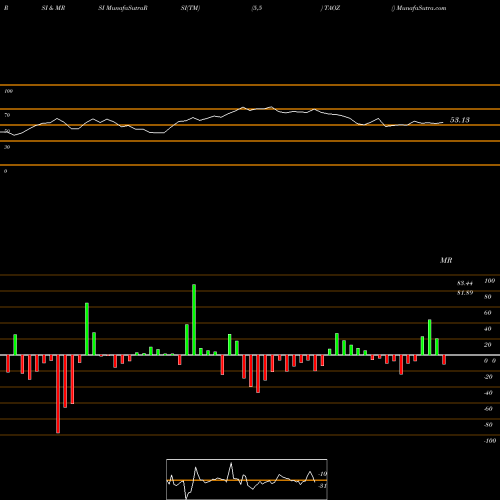Open the mini oscillator thumbnail chart
This screenshot has height=500, width=500.
pyautogui.click(x=247, y=479)
